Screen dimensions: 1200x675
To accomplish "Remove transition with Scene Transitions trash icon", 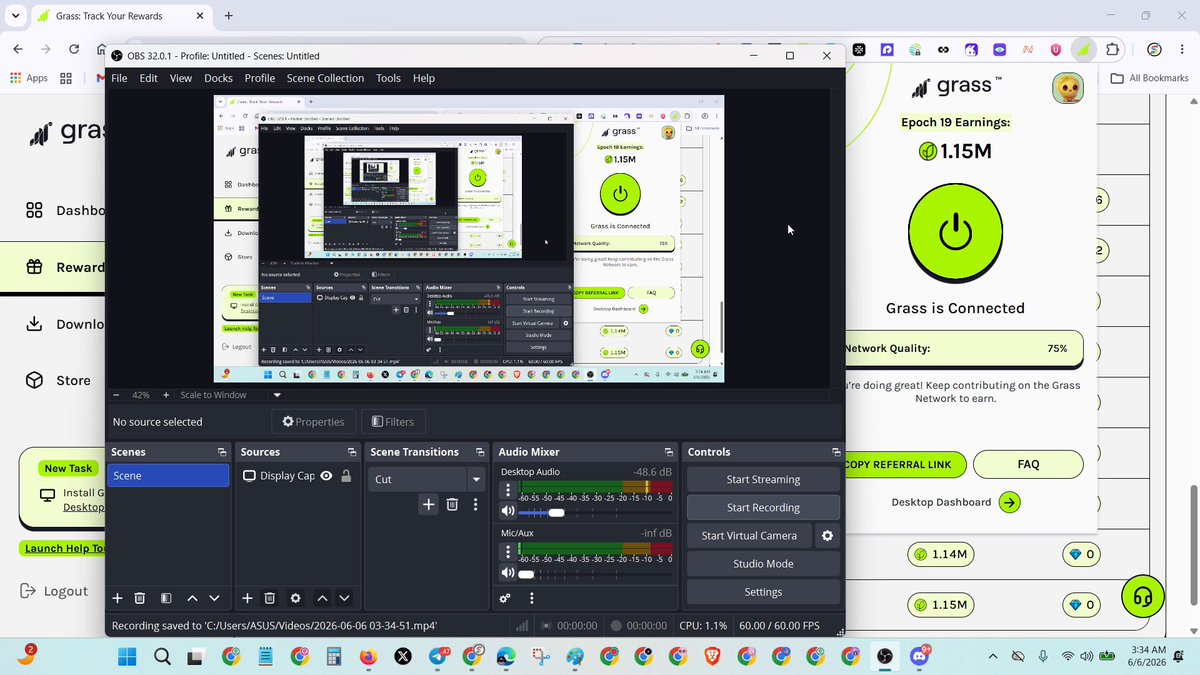I will point(452,505).
